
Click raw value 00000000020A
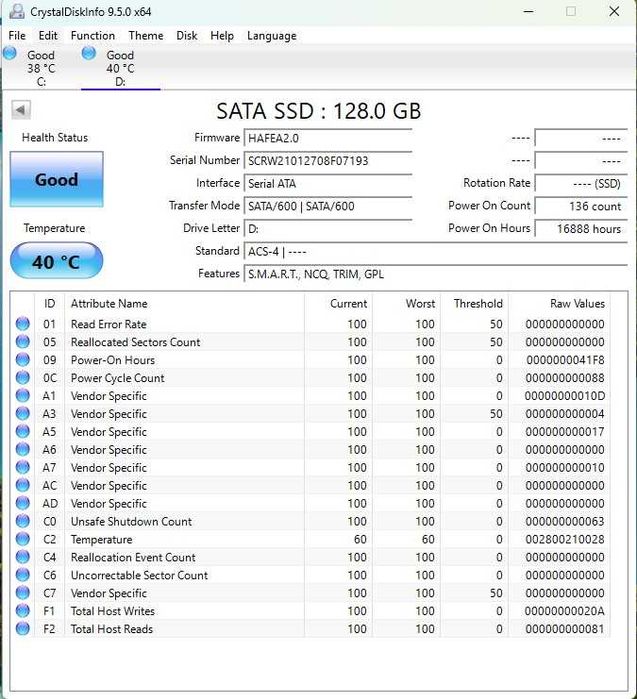click(564, 611)
